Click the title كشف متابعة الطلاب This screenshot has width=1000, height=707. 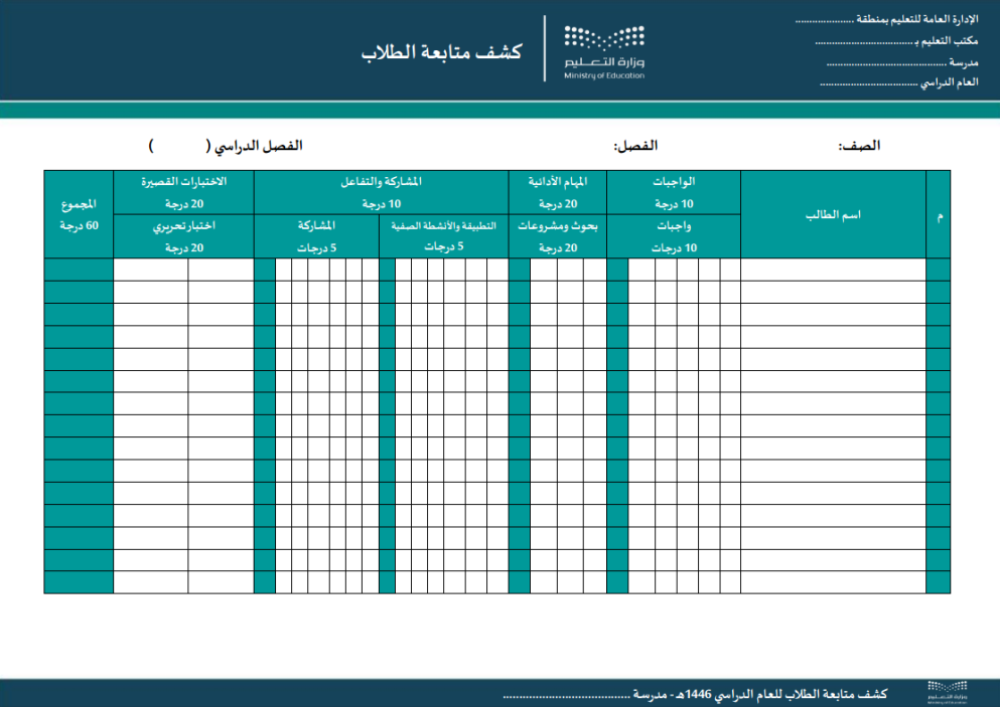pyautogui.click(x=441, y=53)
